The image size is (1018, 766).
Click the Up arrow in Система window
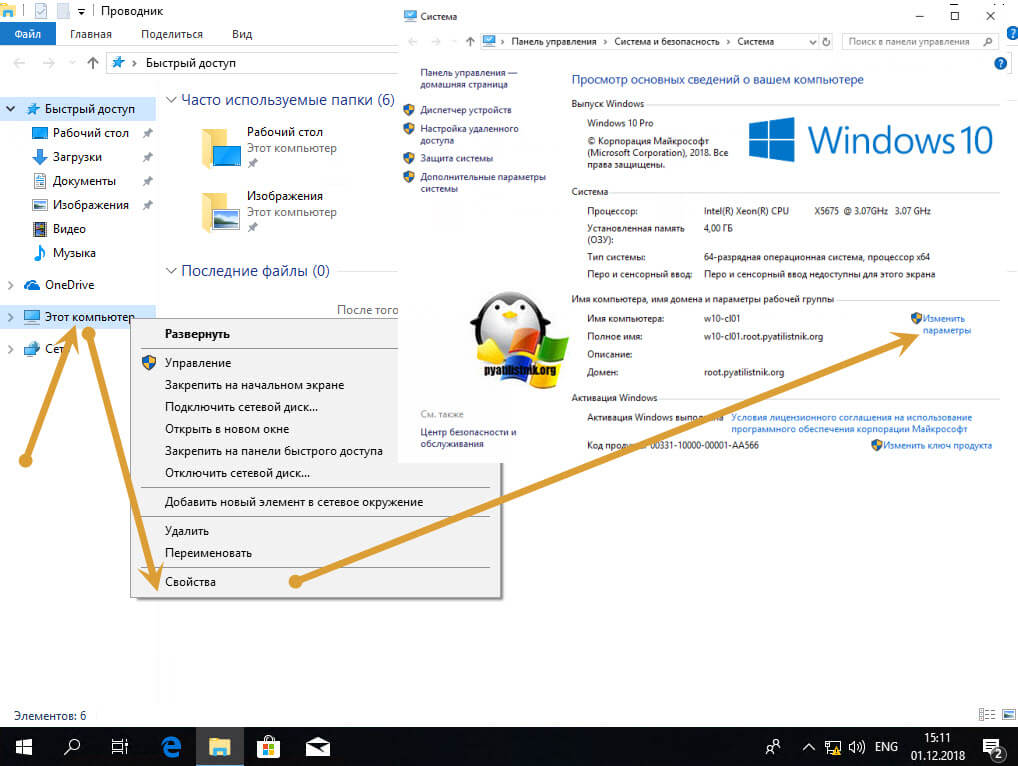click(470, 42)
